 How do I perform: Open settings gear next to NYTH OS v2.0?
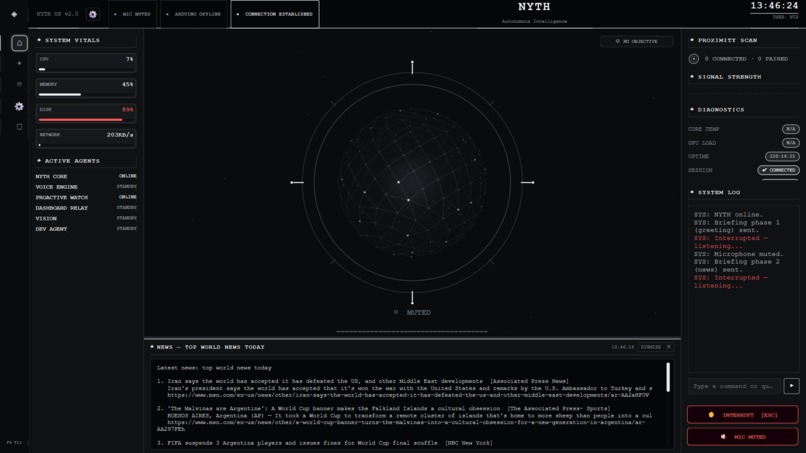93,14
